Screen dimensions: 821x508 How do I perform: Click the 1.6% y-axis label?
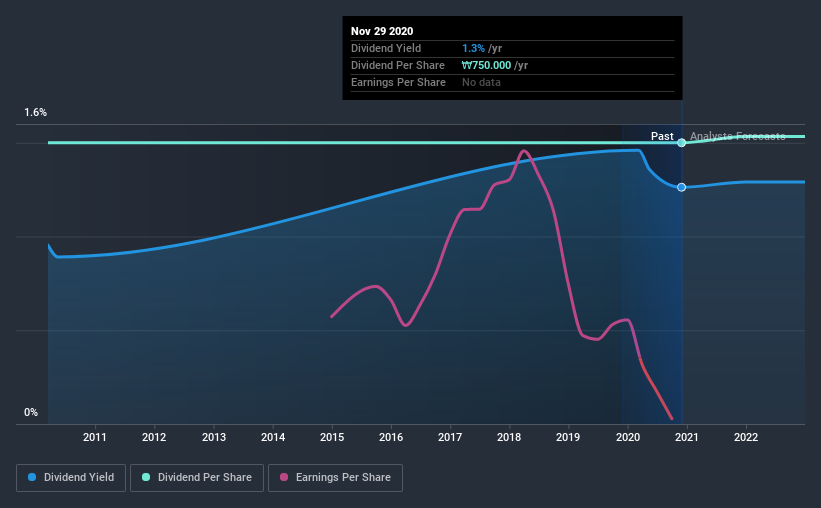pyautogui.click(x=35, y=113)
